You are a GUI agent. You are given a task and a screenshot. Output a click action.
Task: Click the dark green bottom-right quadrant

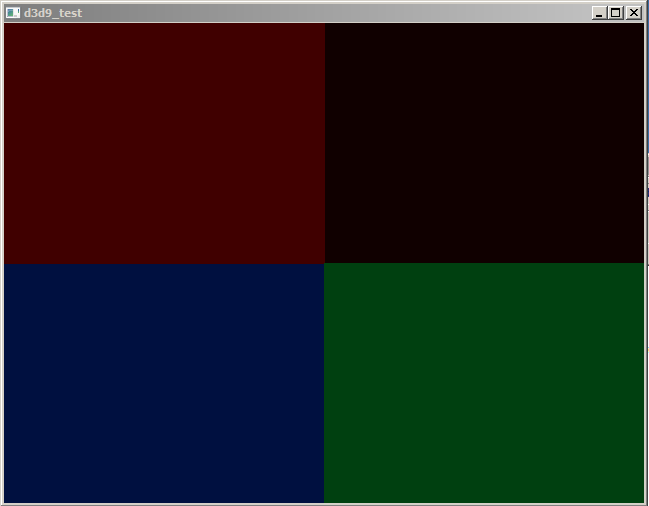(x=484, y=383)
